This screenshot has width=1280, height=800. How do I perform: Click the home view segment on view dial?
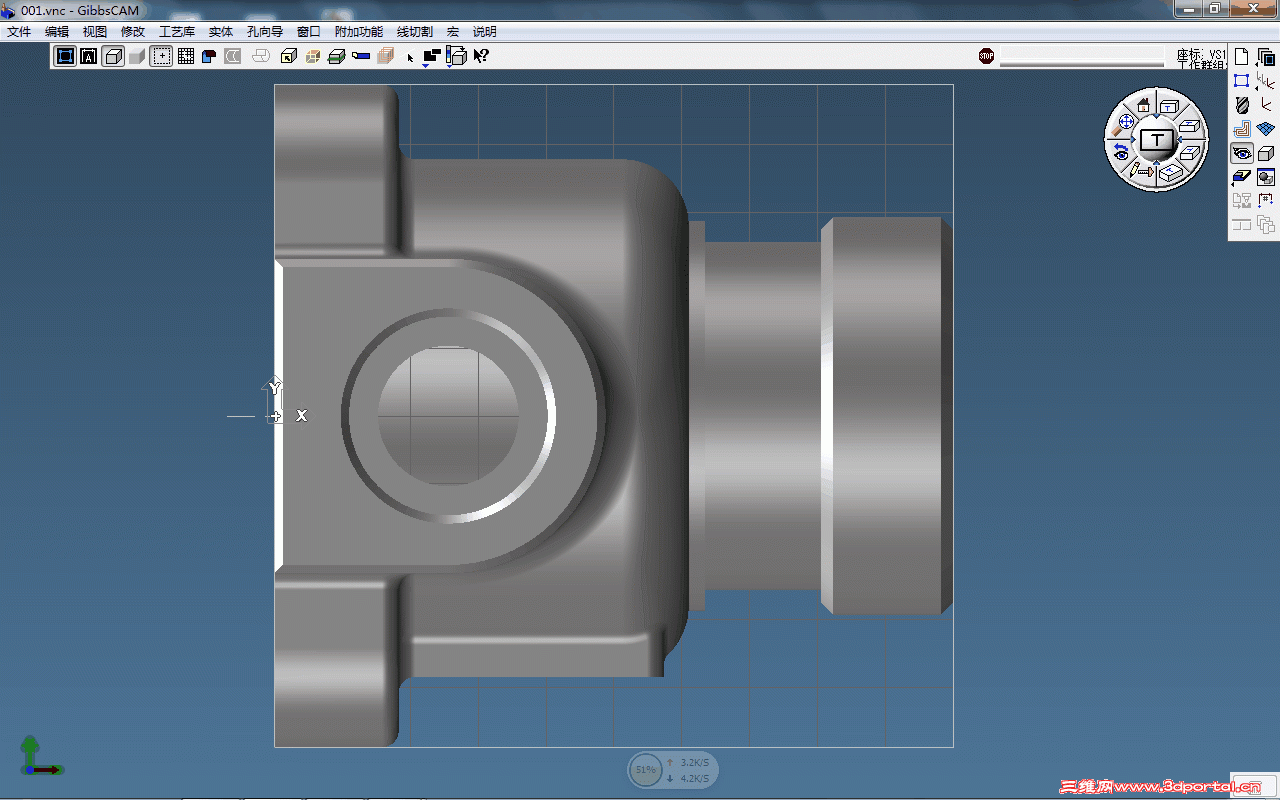[1142, 106]
